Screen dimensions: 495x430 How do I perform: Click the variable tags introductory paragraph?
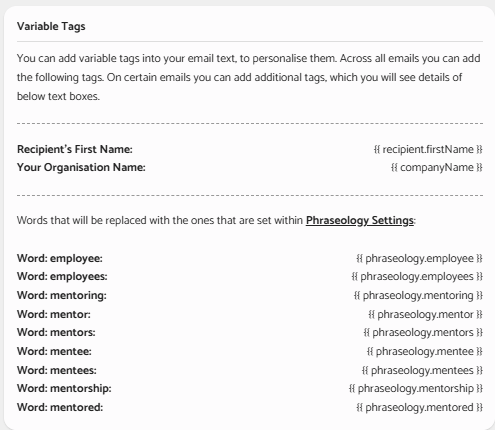coord(249,77)
